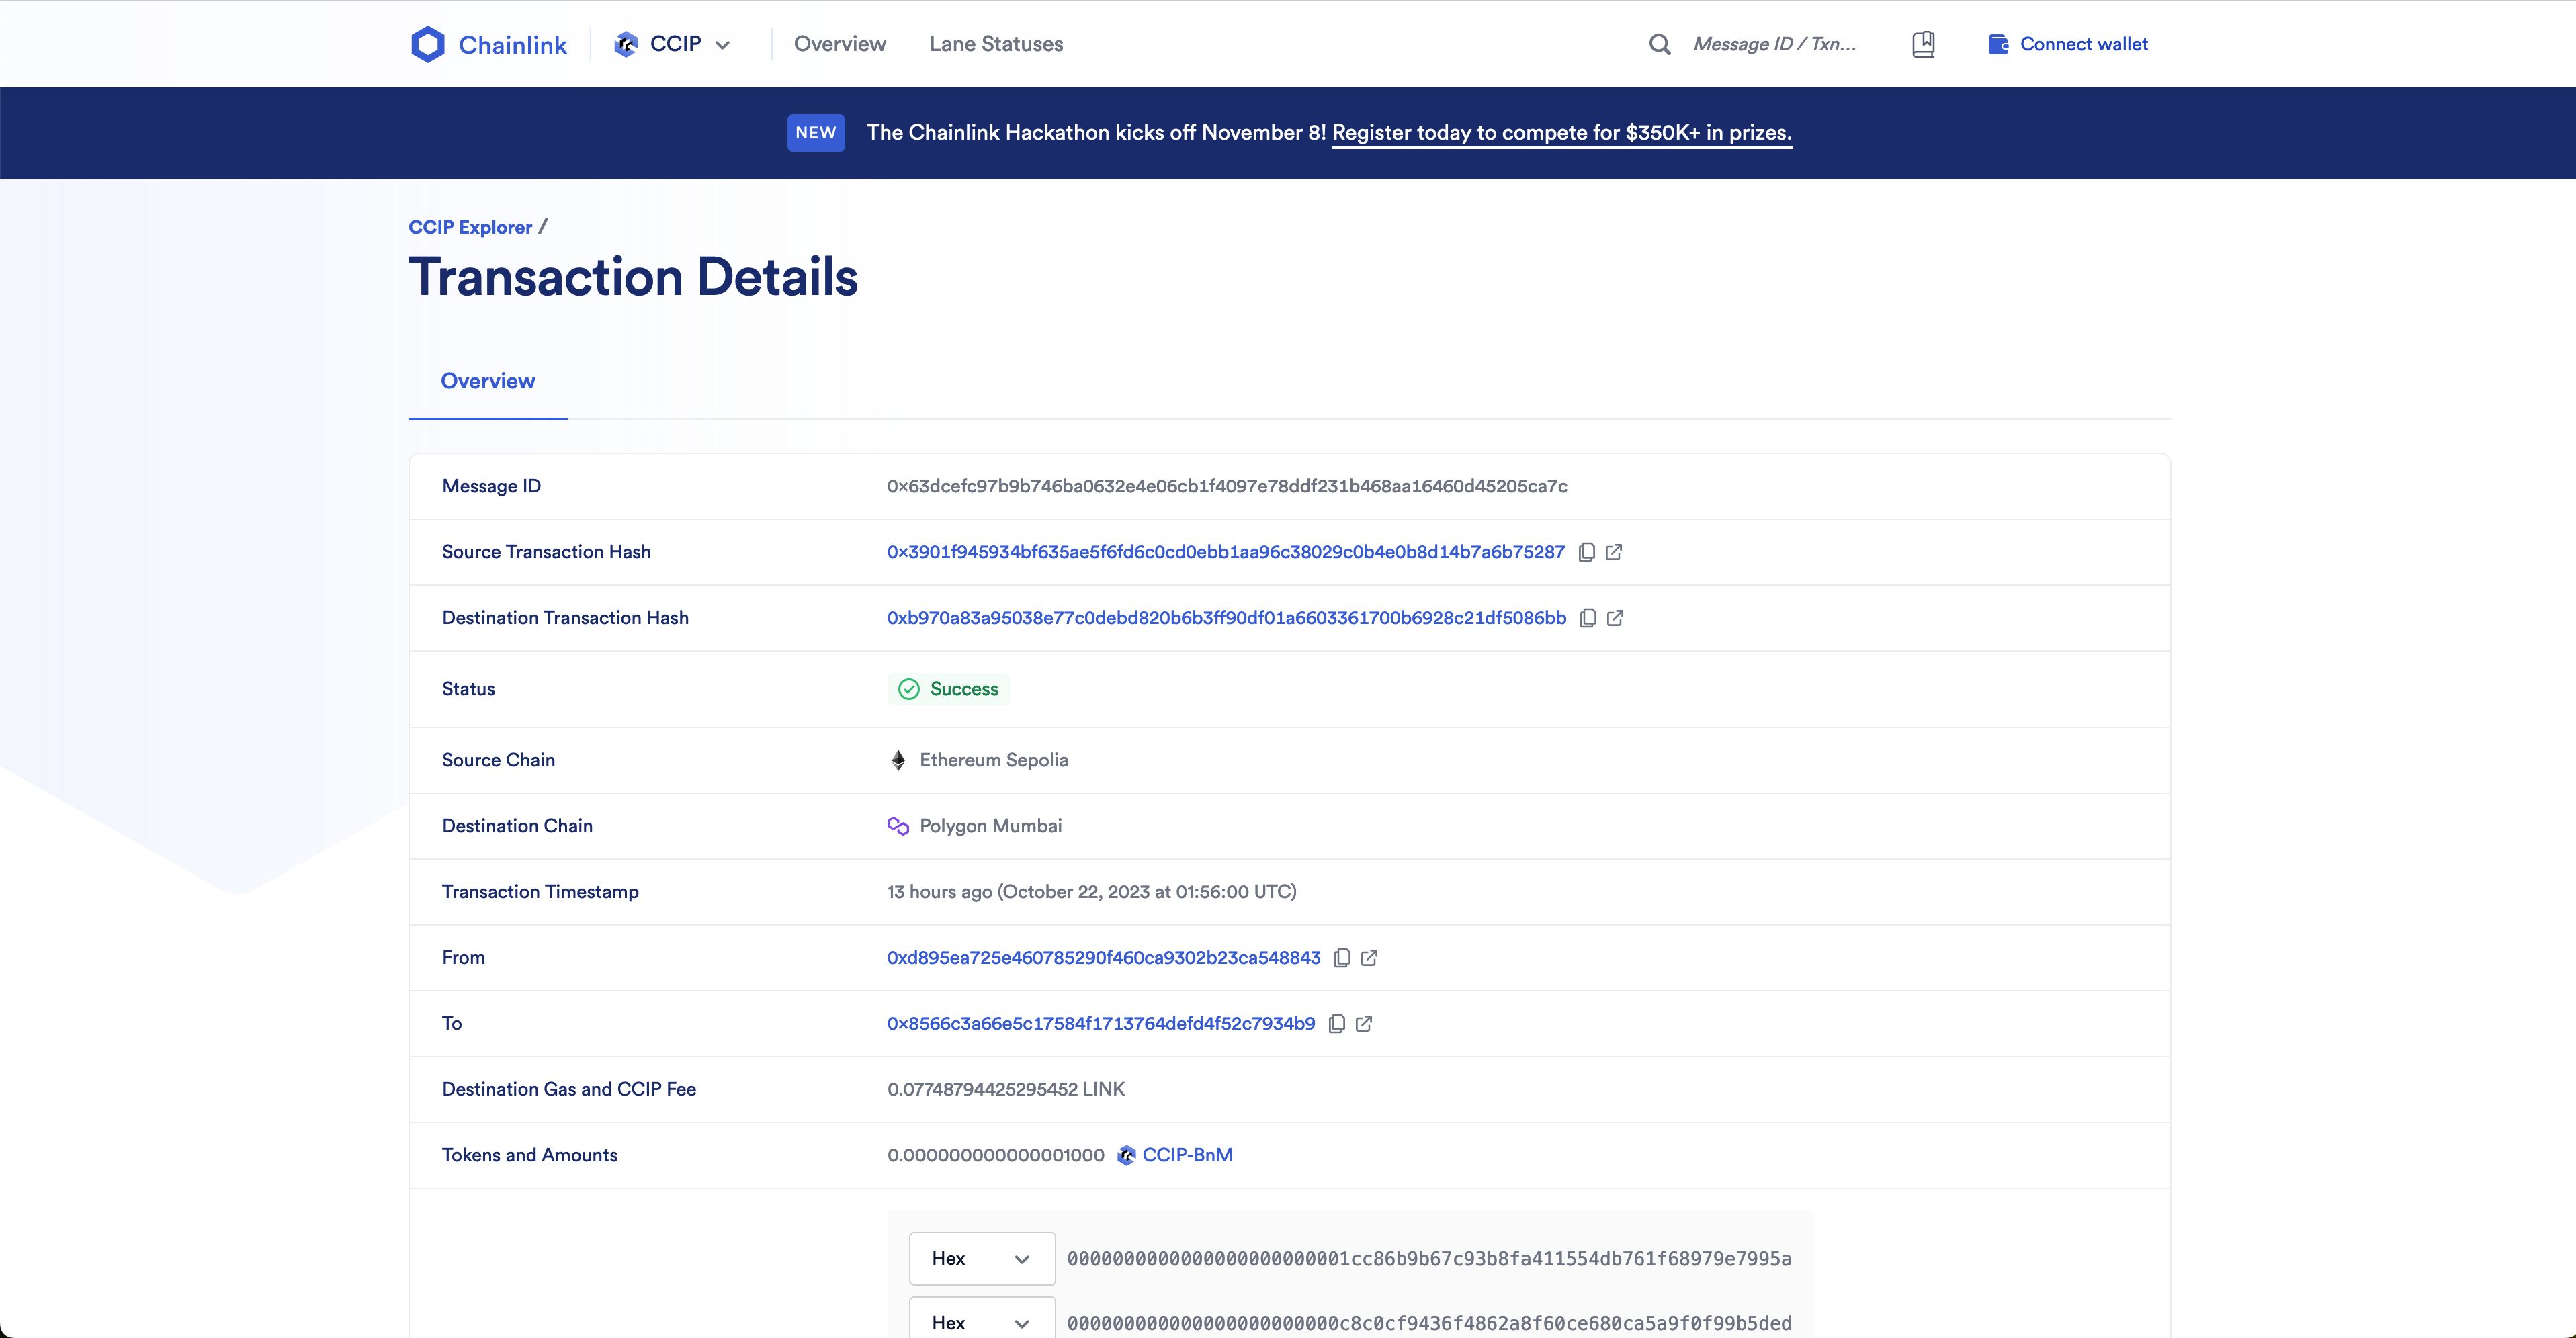Click the Chainlink hexagon logo
The height and width of the screenshot is (1338, 2576).
tap(428, 44)
